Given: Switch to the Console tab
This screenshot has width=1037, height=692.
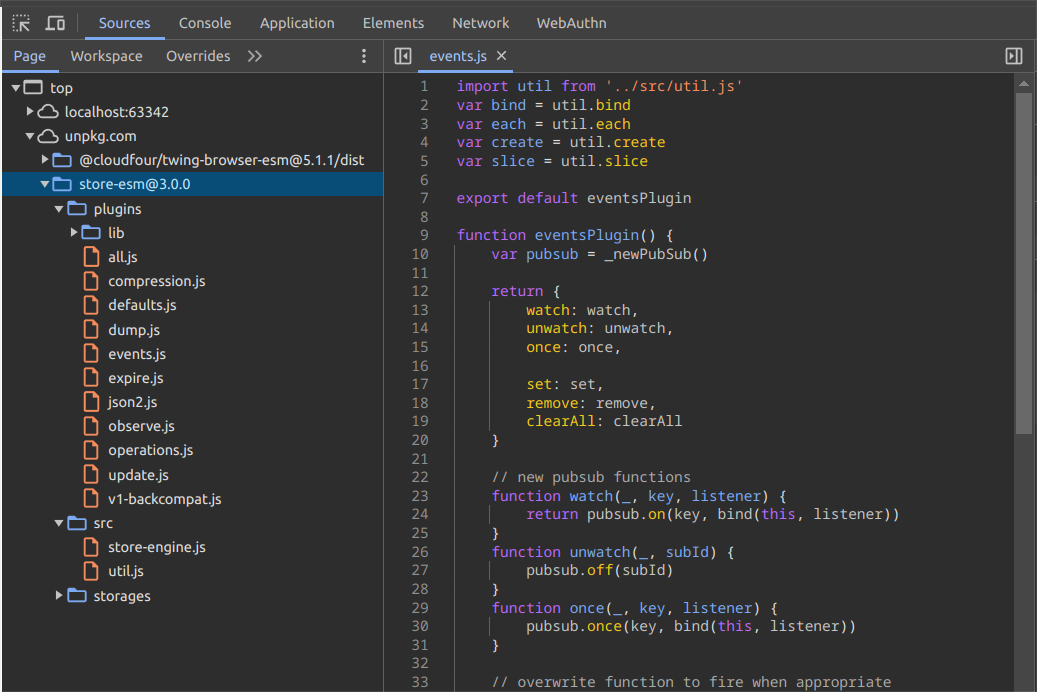Looking at the screenshot, I should click(x=205, y=23).
